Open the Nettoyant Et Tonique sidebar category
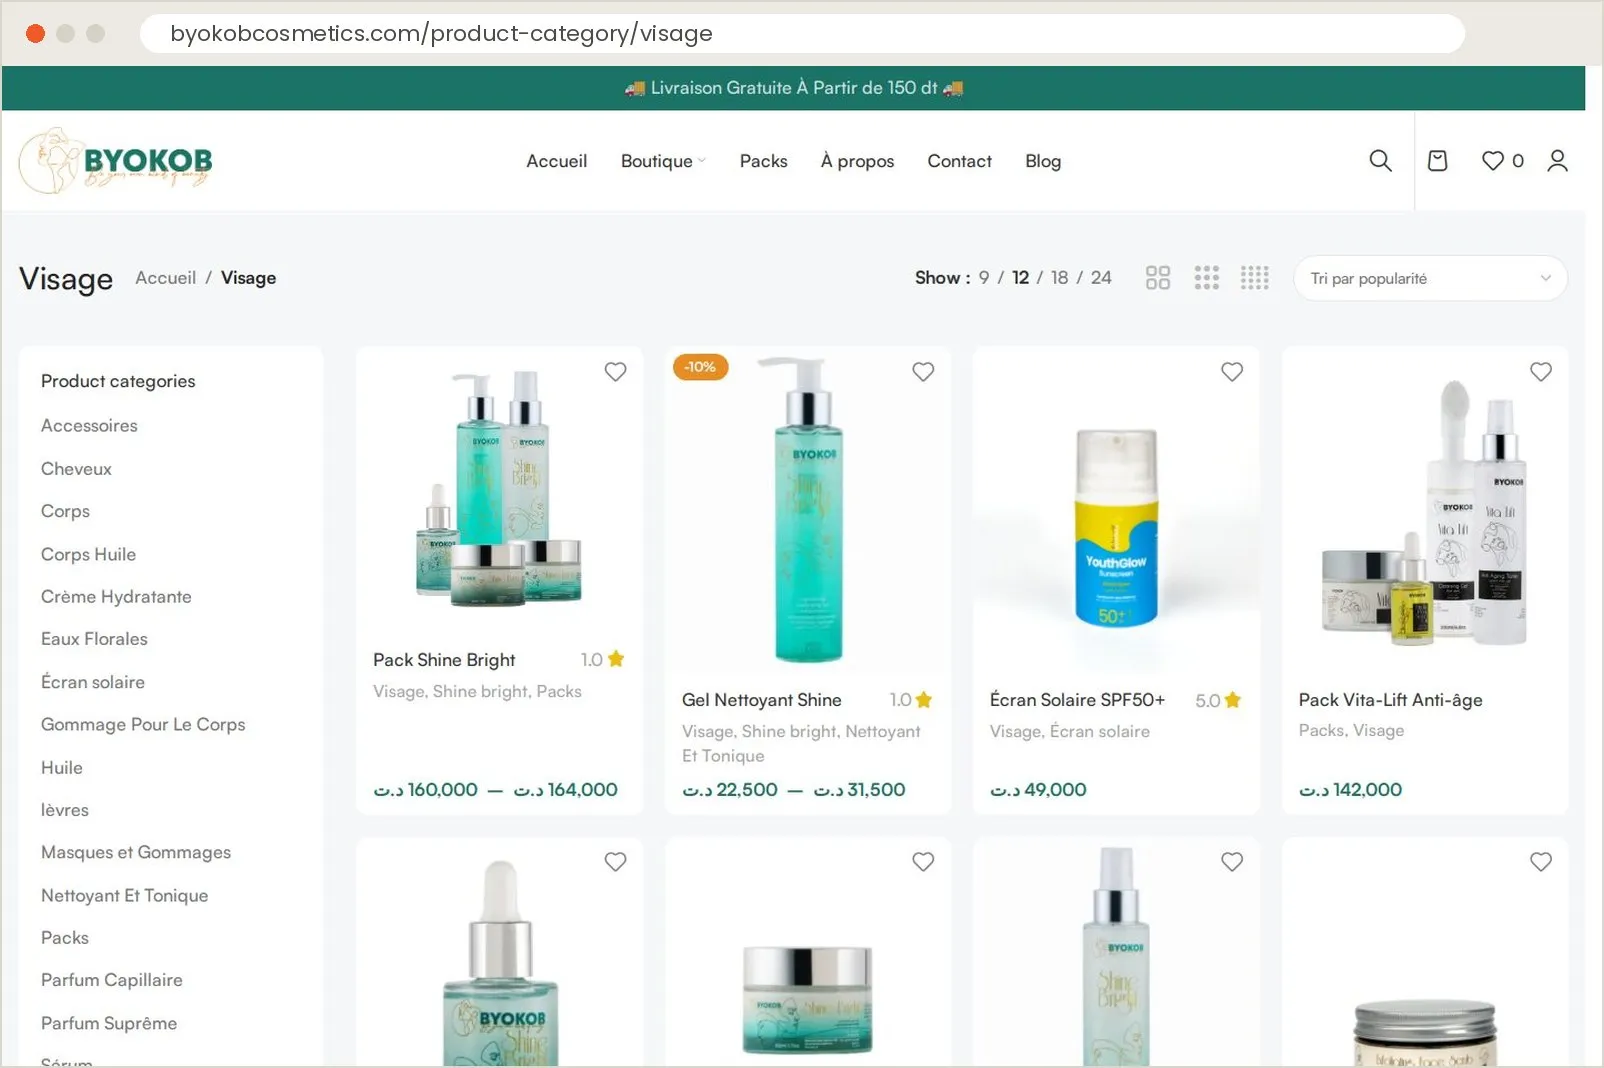Screen dimensions: 1604x1068 (x=125, y=896)
